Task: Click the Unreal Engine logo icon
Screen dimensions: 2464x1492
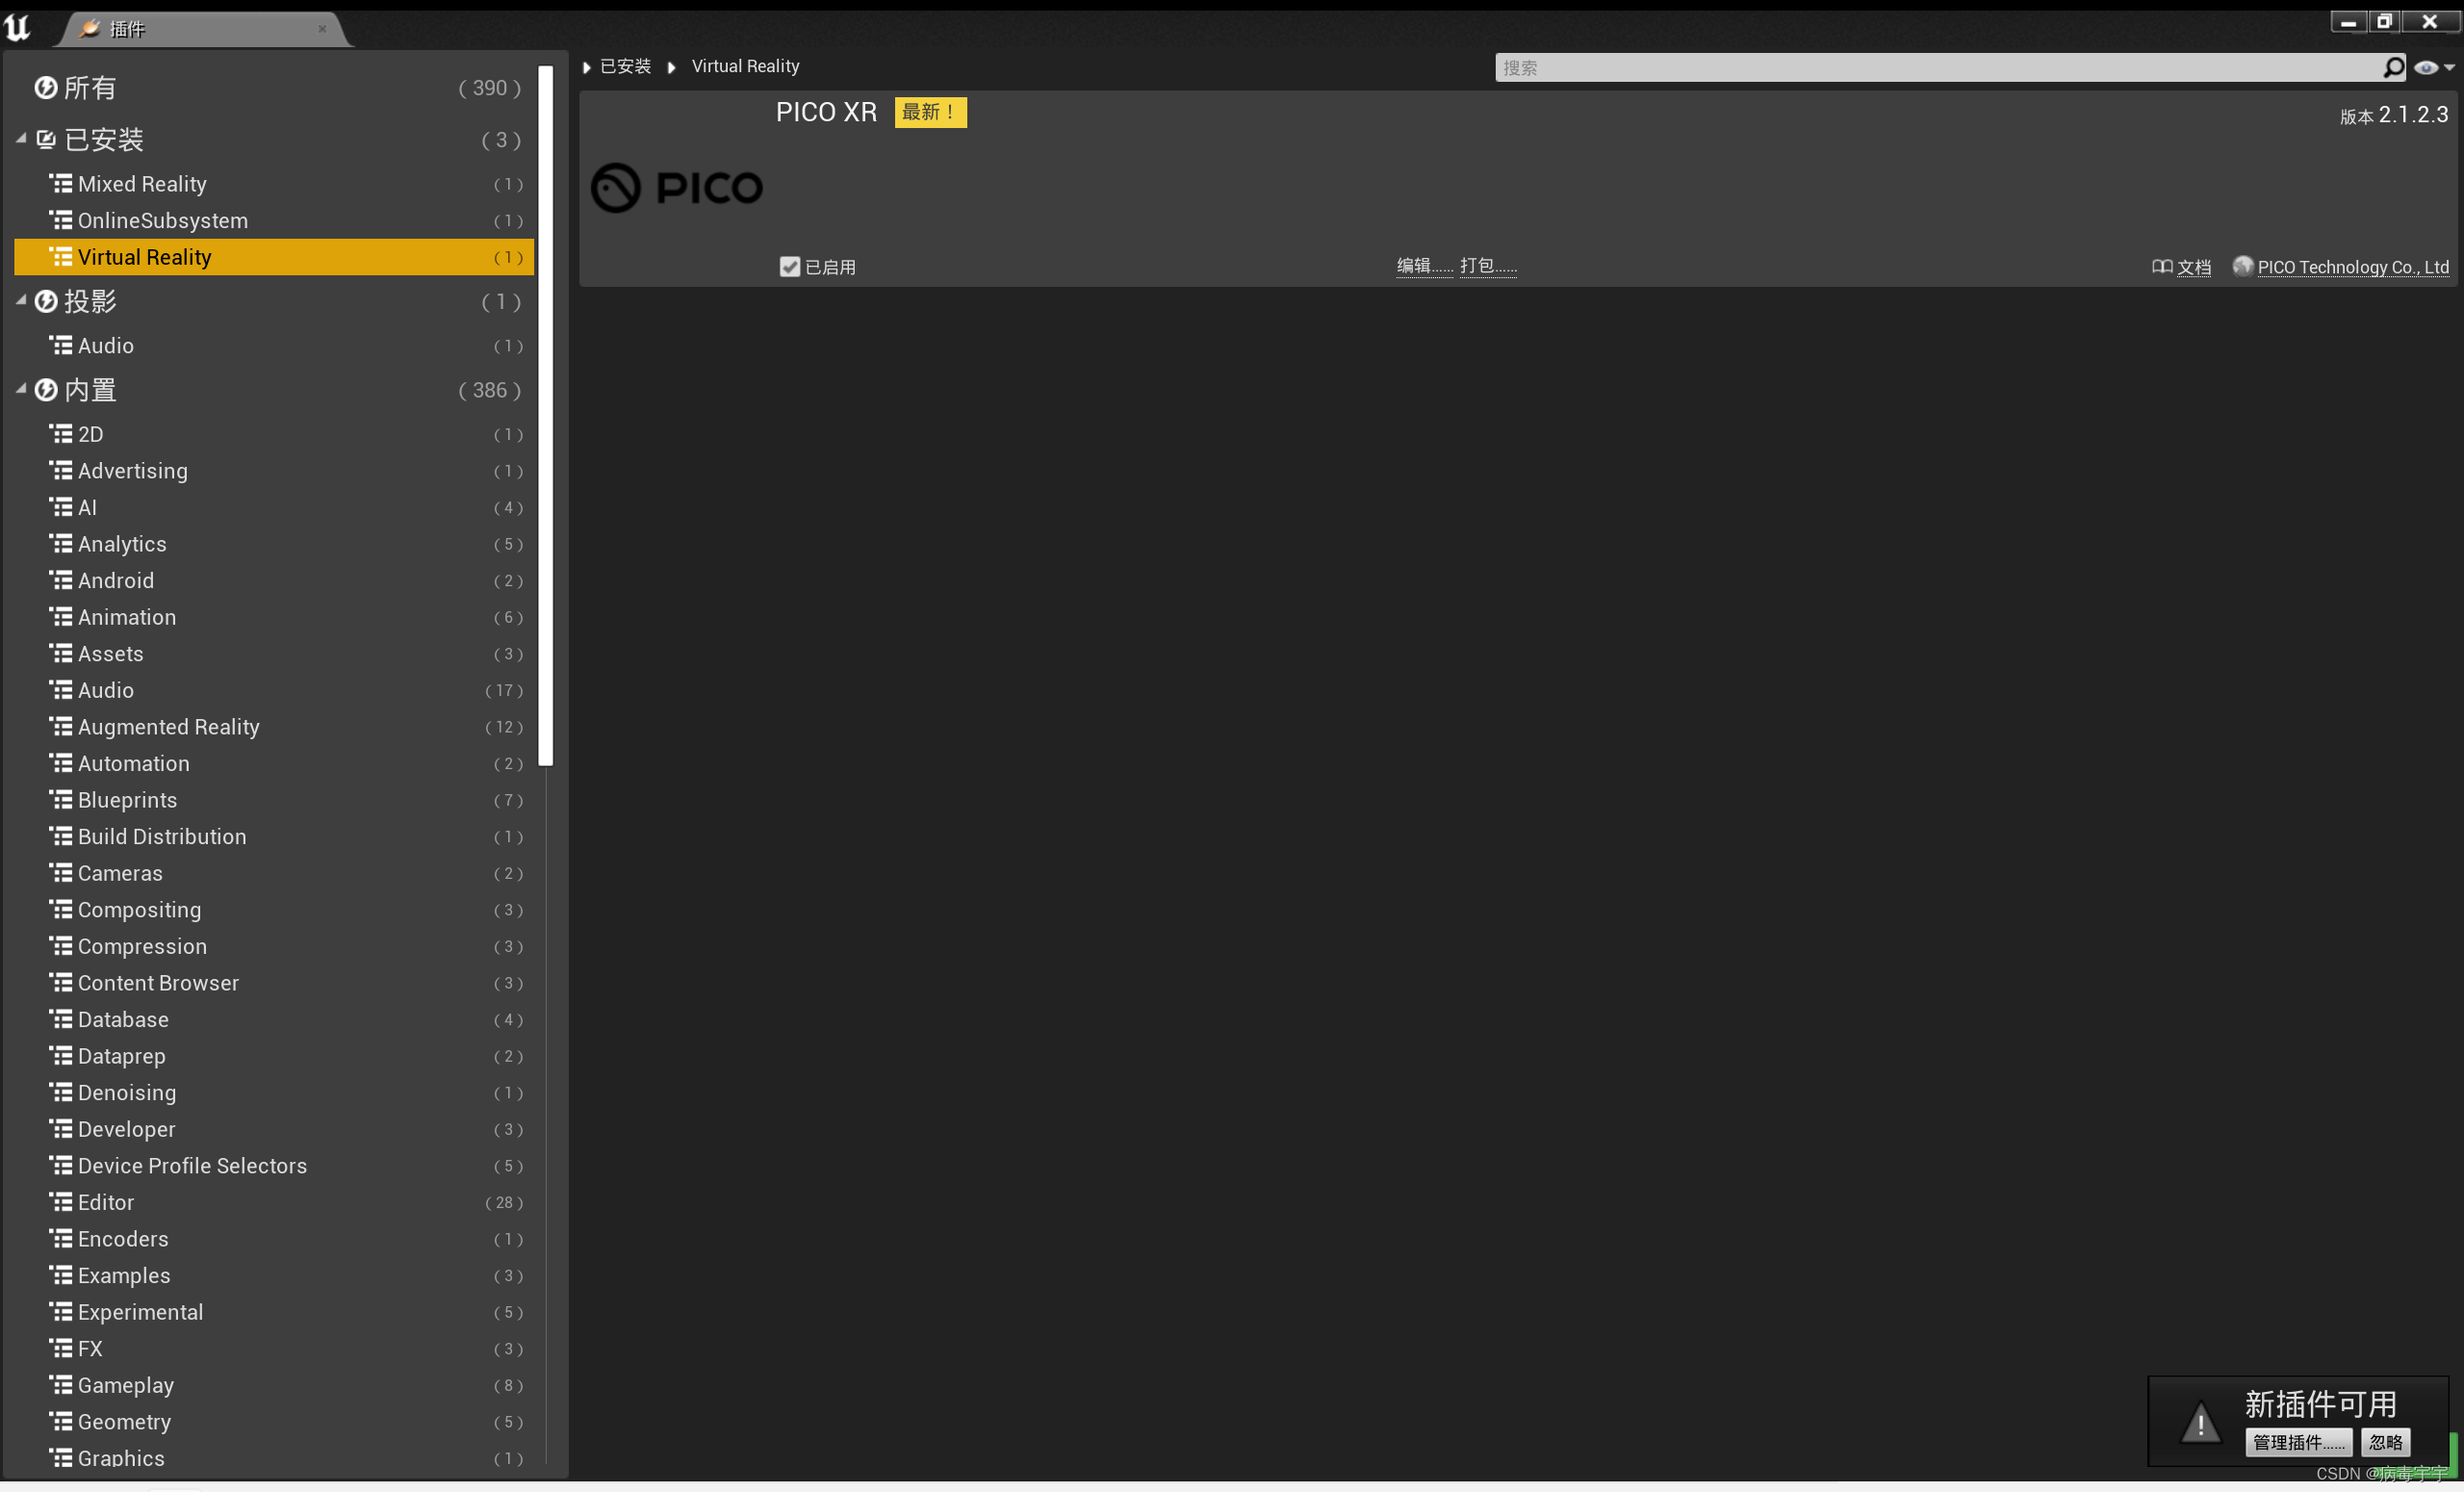Action: pyautogui.click(x=18, y=27)
